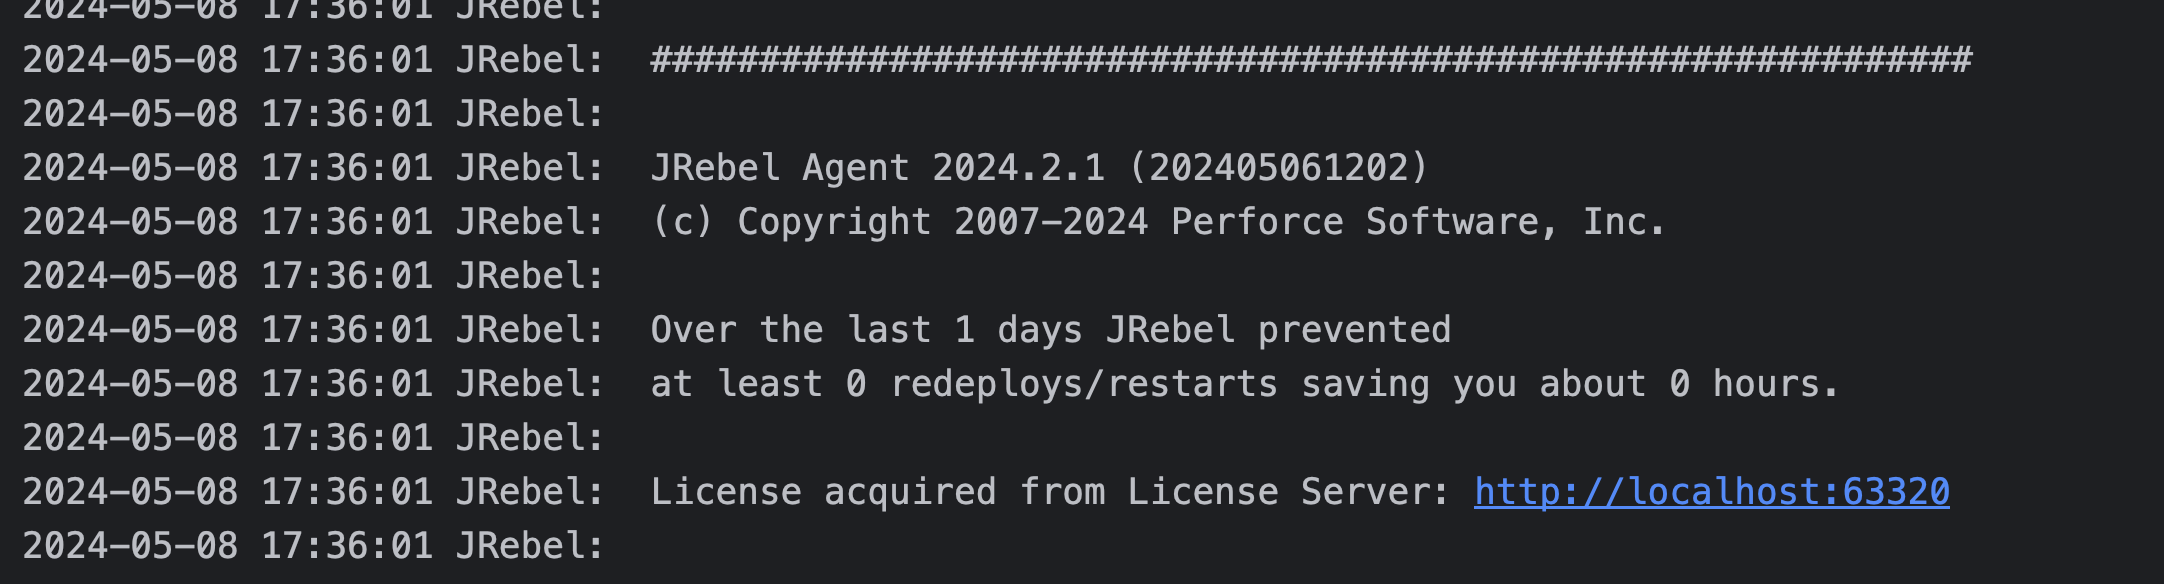
Task: Click the 'Perforce Software, Inc.' text
Action: pos(1418,222)
